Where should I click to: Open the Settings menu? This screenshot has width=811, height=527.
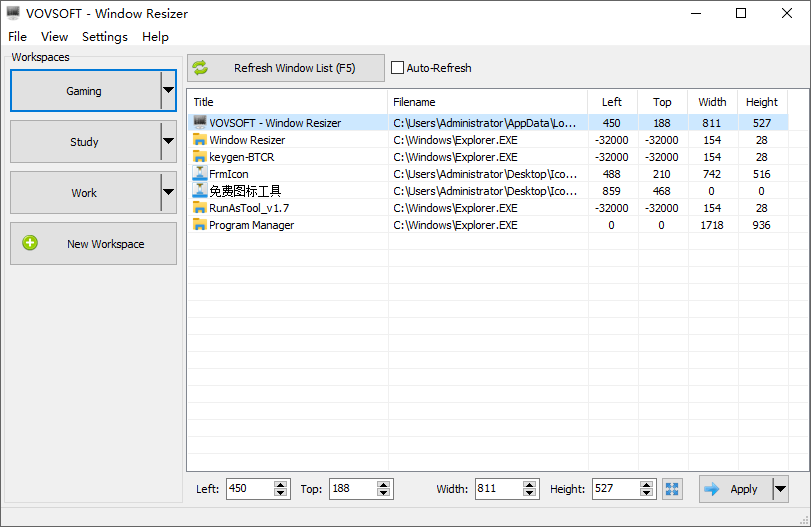click(104, 37)
